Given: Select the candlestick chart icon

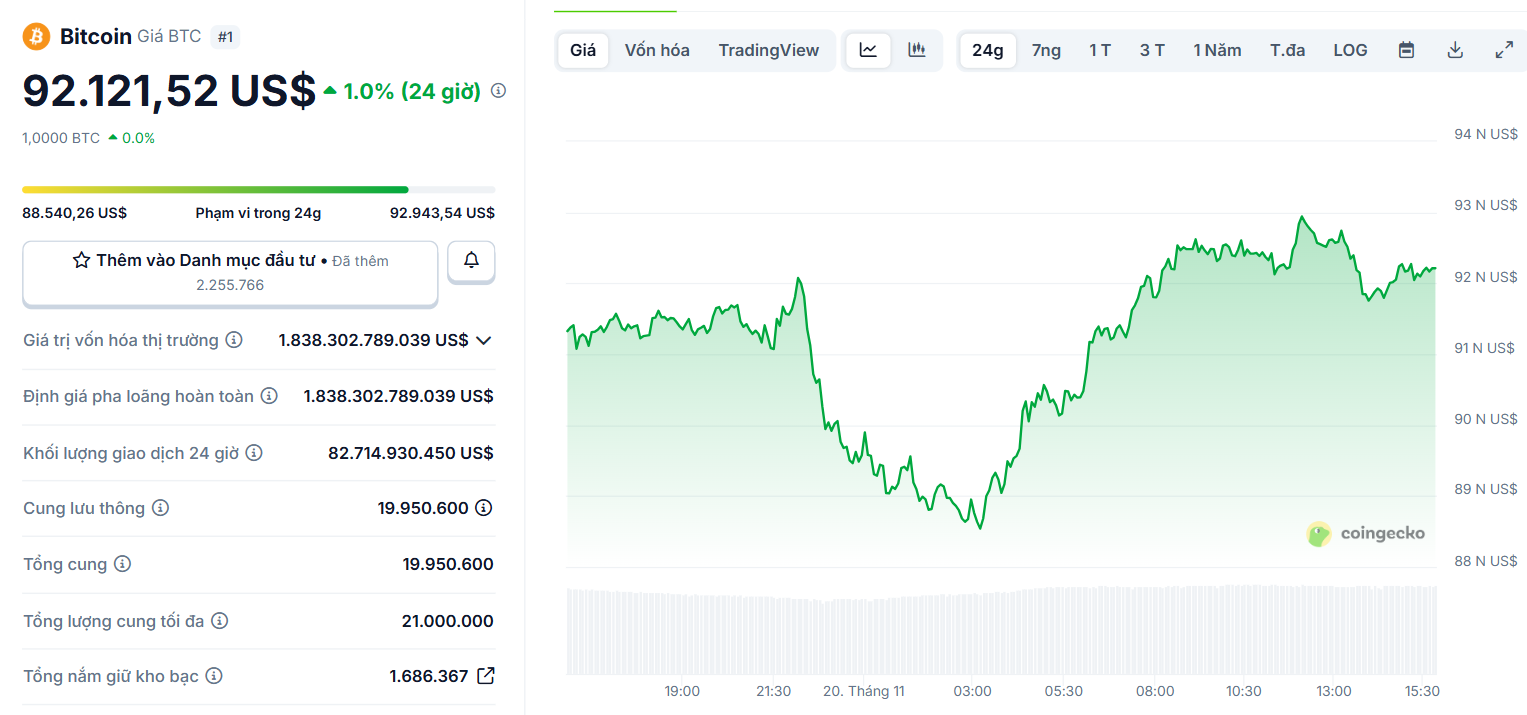Looking at the screenshot, I should (x=918, y=49).
